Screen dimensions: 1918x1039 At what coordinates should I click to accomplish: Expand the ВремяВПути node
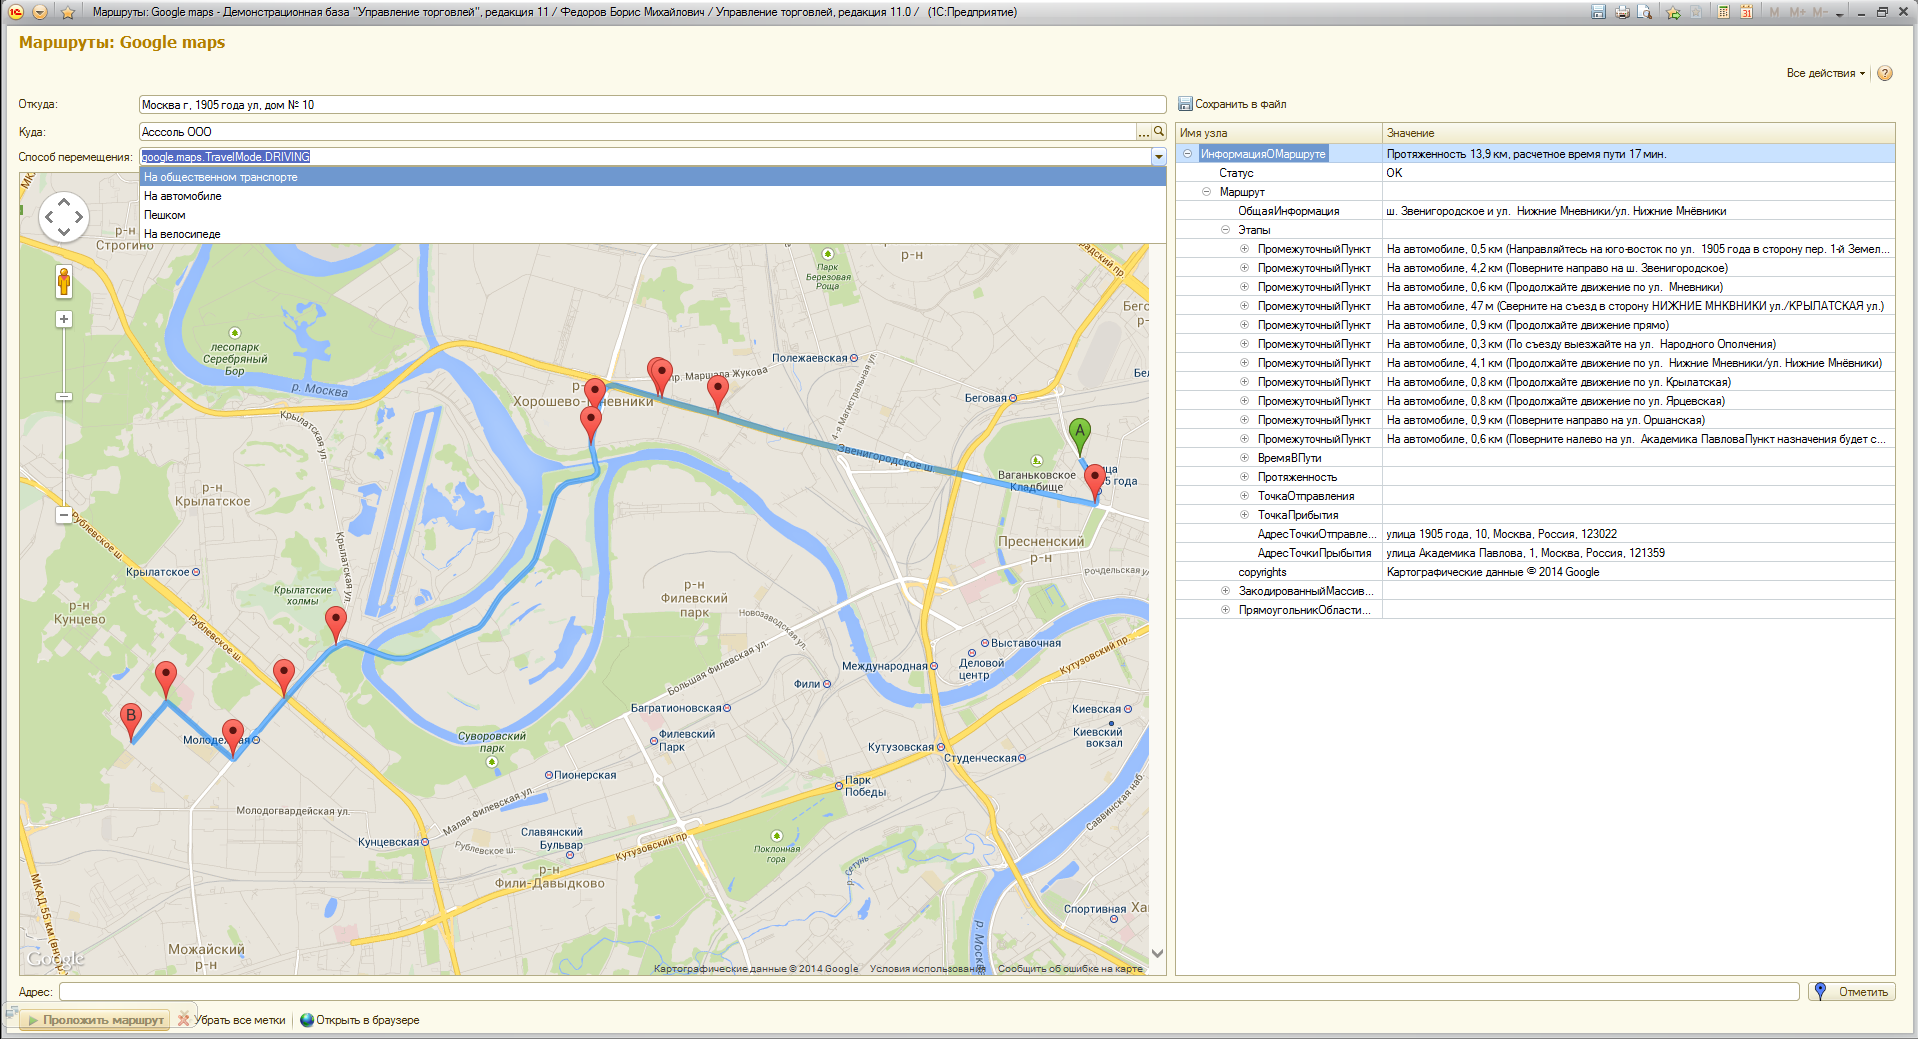pos(1244,458)
